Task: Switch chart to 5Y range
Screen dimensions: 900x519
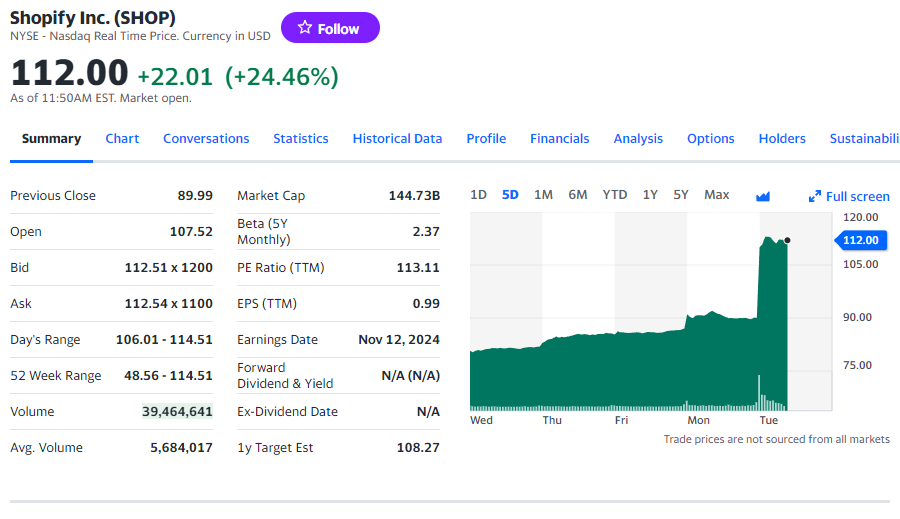Action: (681, 195)
